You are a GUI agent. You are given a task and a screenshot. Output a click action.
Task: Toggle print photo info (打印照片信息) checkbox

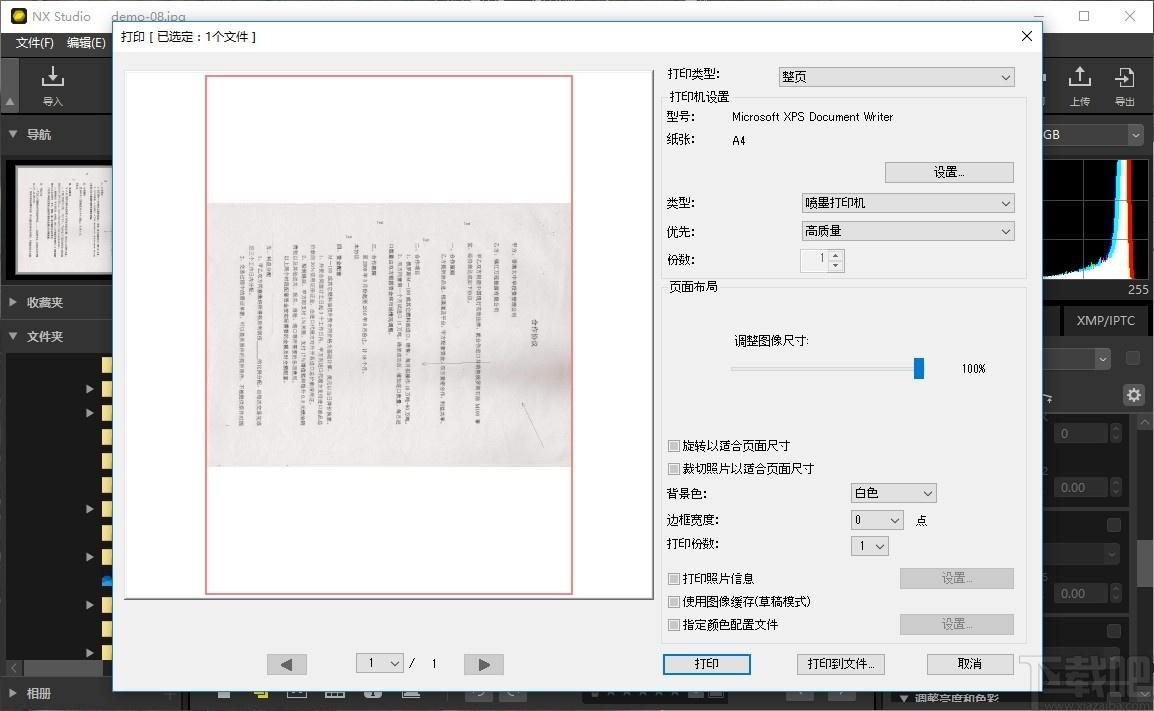pos(674,579)
